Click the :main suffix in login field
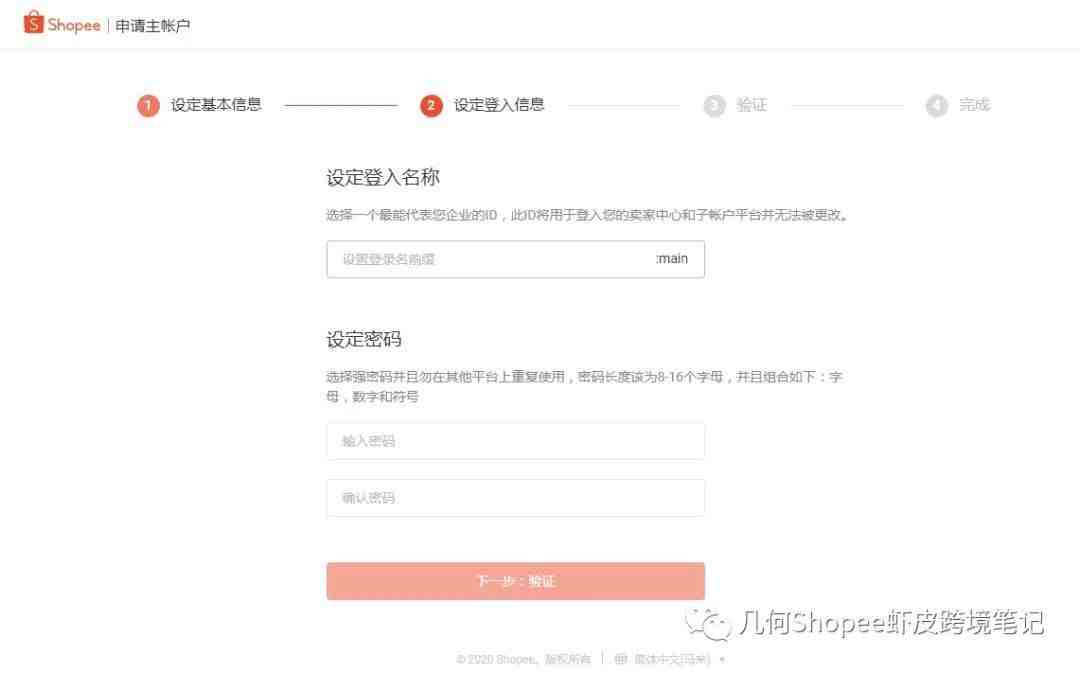The image size is (1080, 673). [x=672, y=258]
